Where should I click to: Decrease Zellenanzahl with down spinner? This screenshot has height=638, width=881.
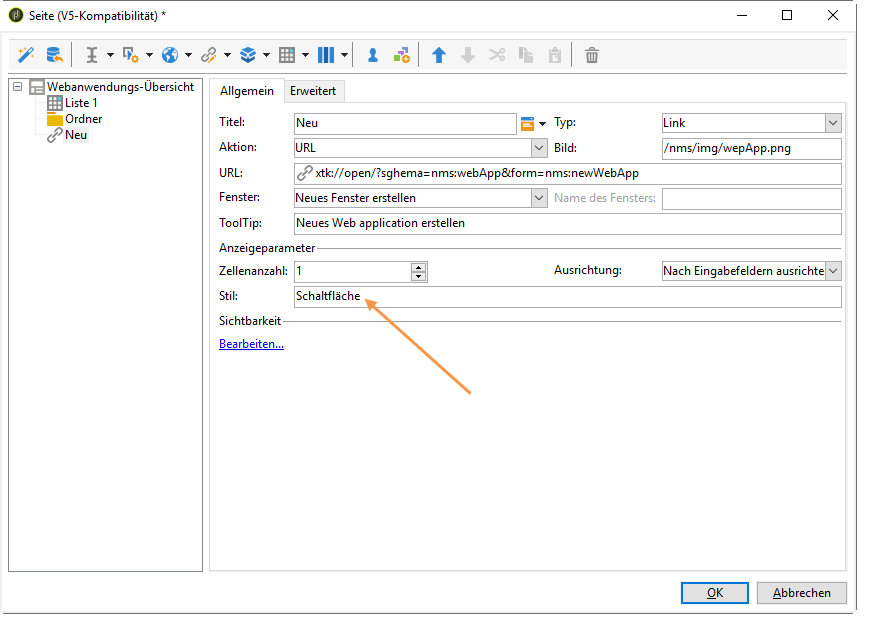pyautogui.click(x=419, y=276)
